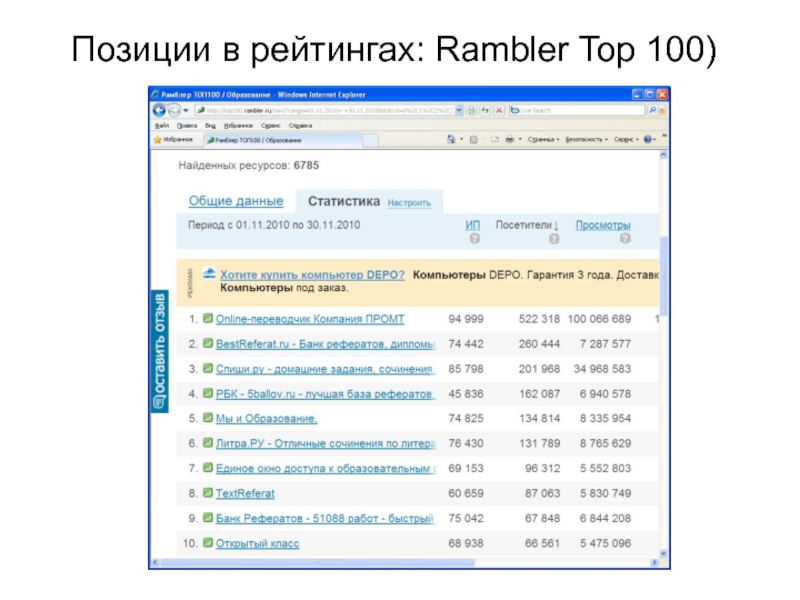Open the Спиши.ру домашние задания link
Viewport: 800px width, 600px height.
tap(325, 369)
